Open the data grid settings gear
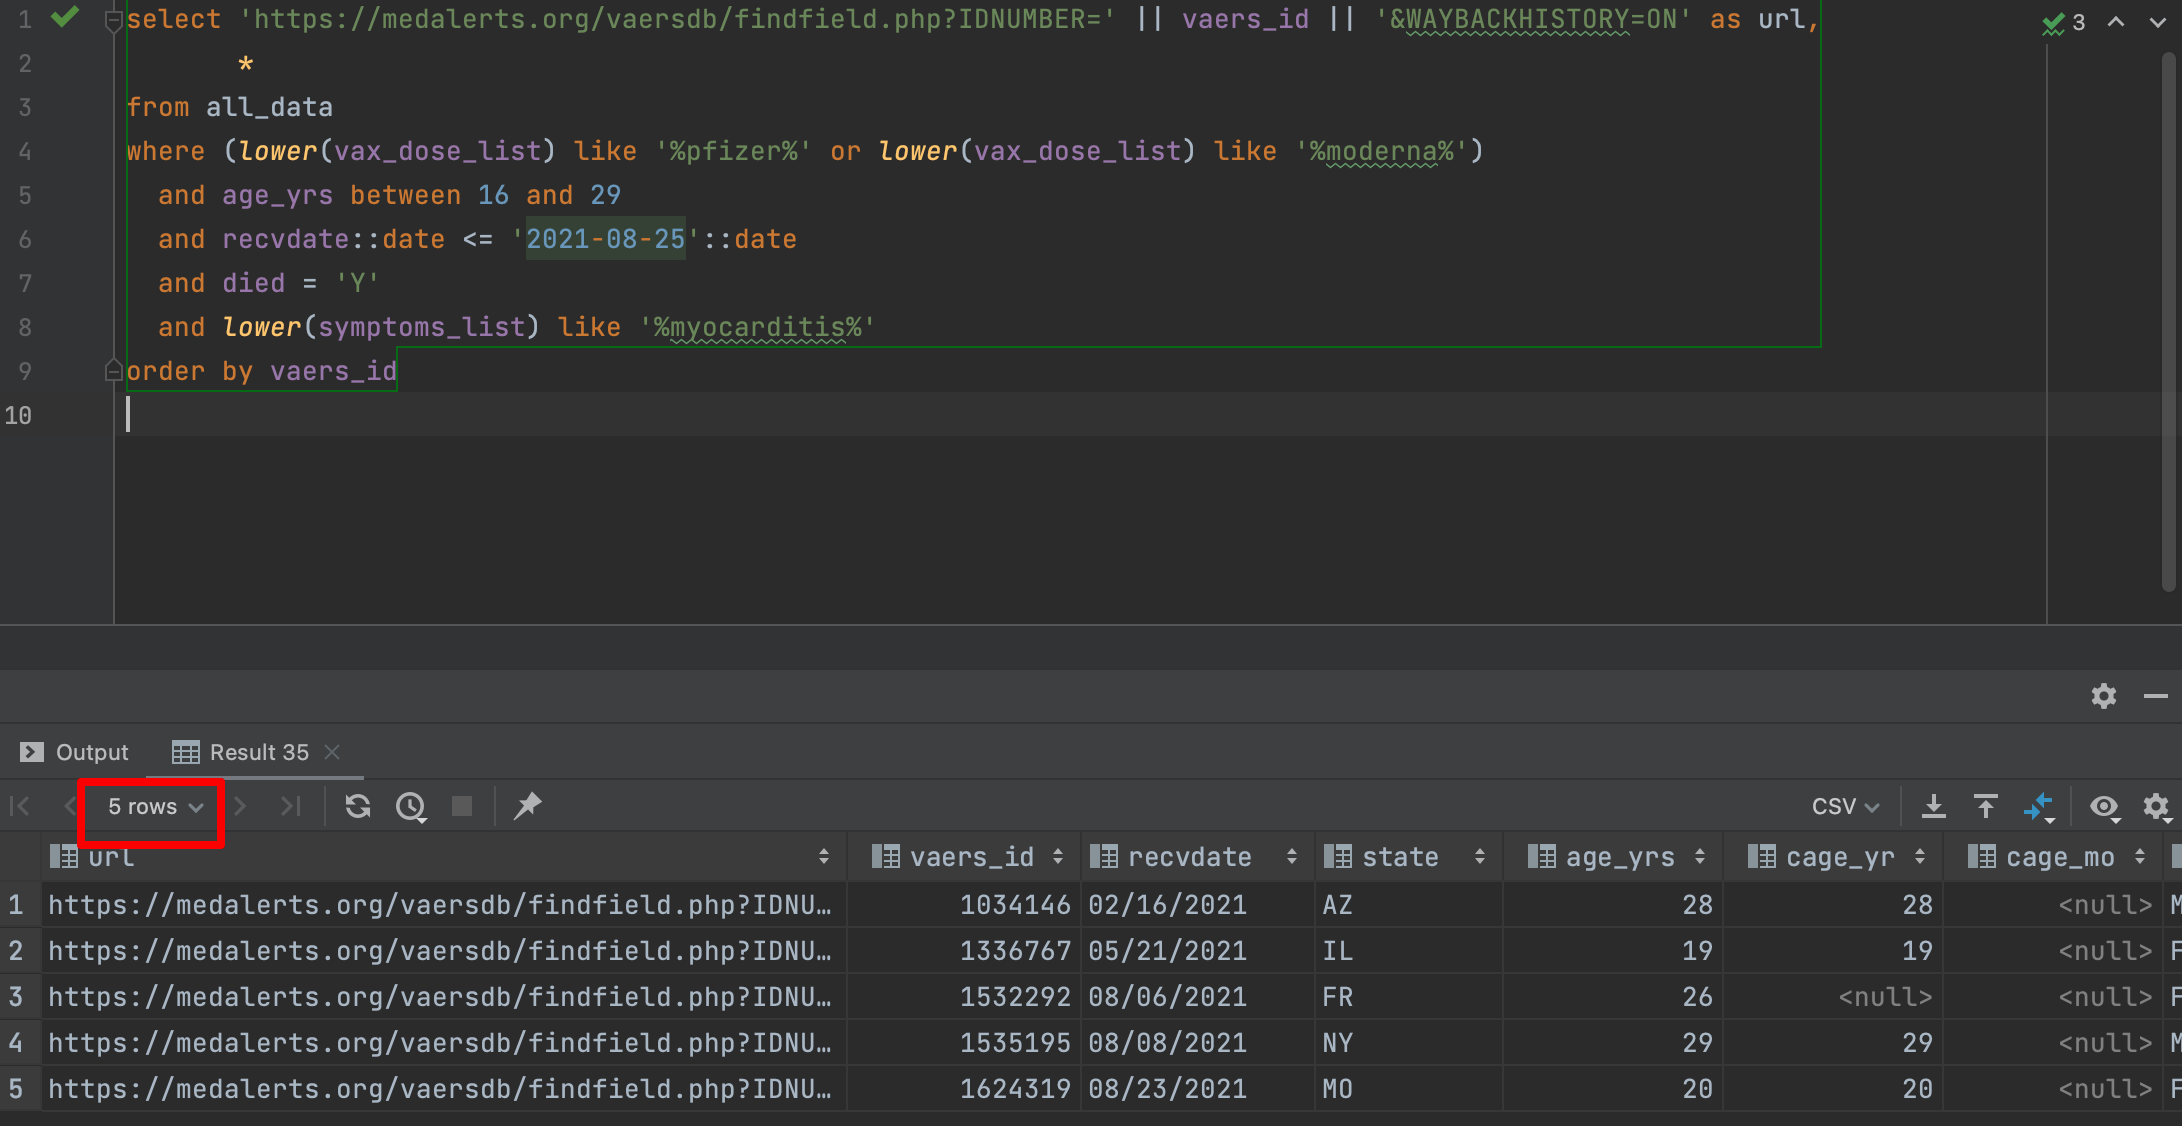The height and width of the screenshot is (1126, 2182). (2157, 807)
